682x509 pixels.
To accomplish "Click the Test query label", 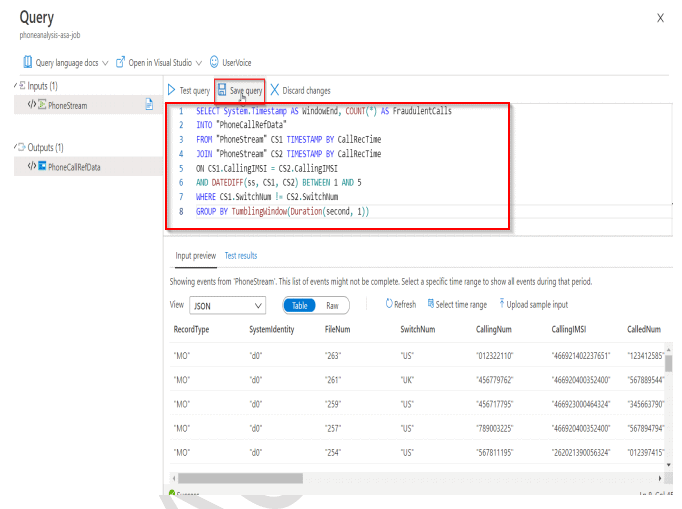I will [x=194, y=90].
